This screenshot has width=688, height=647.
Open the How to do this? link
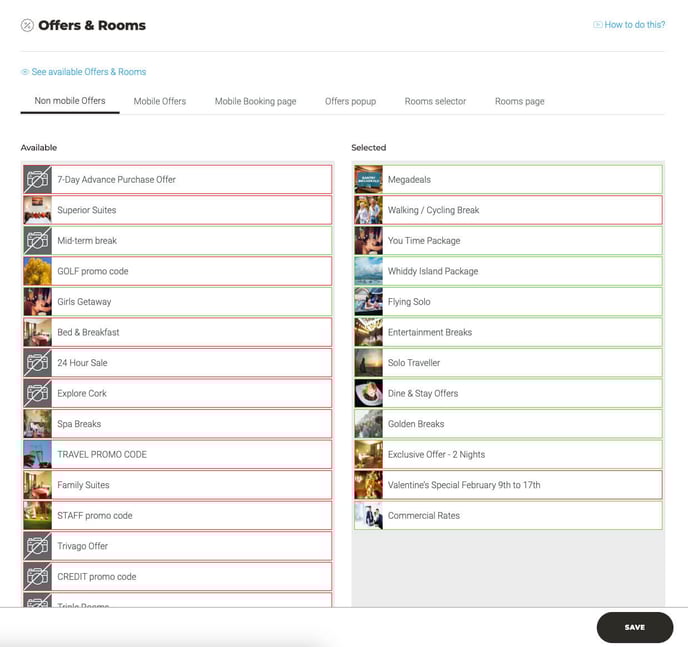click(x=634, y=25)
